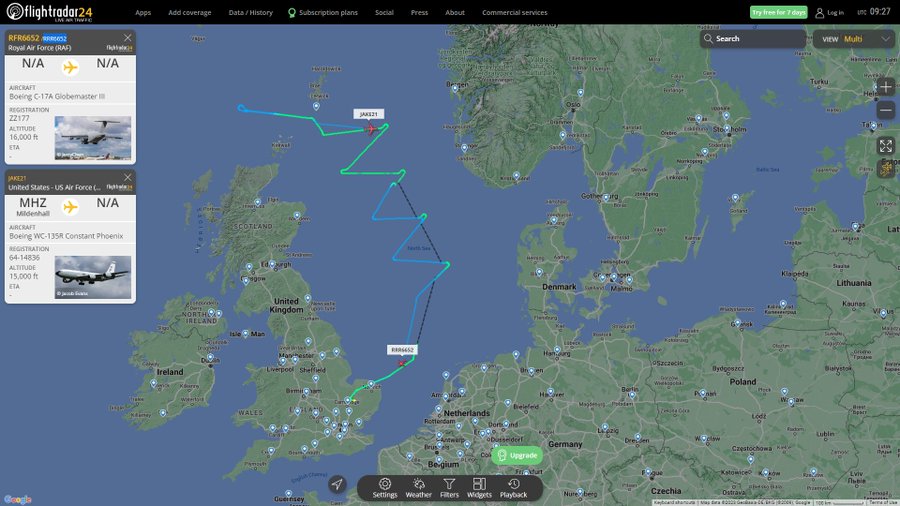Open the Widgets panel

(x=479, y=488)
